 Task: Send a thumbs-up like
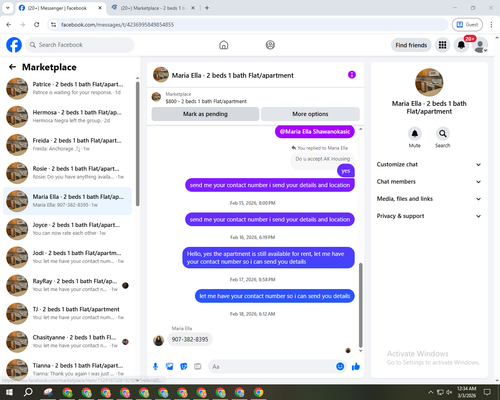356,367
